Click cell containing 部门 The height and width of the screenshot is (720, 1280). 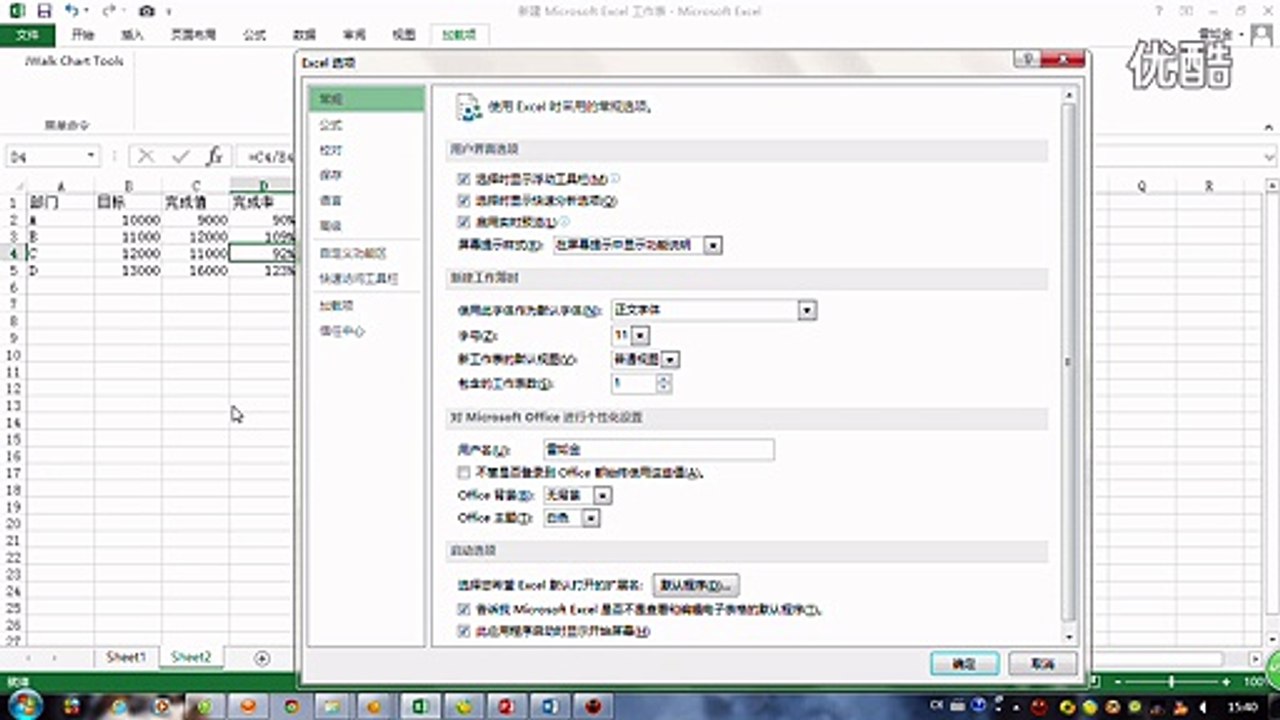(61, 202)
